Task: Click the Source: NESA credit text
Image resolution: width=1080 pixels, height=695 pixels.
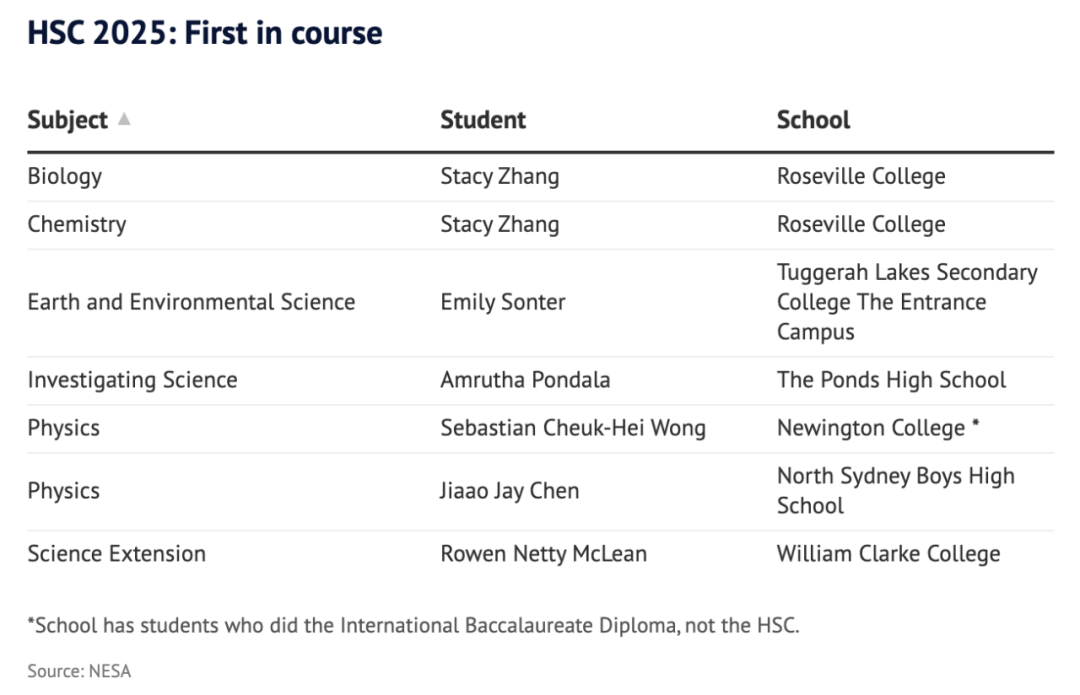Action: (x=79, y=671)
